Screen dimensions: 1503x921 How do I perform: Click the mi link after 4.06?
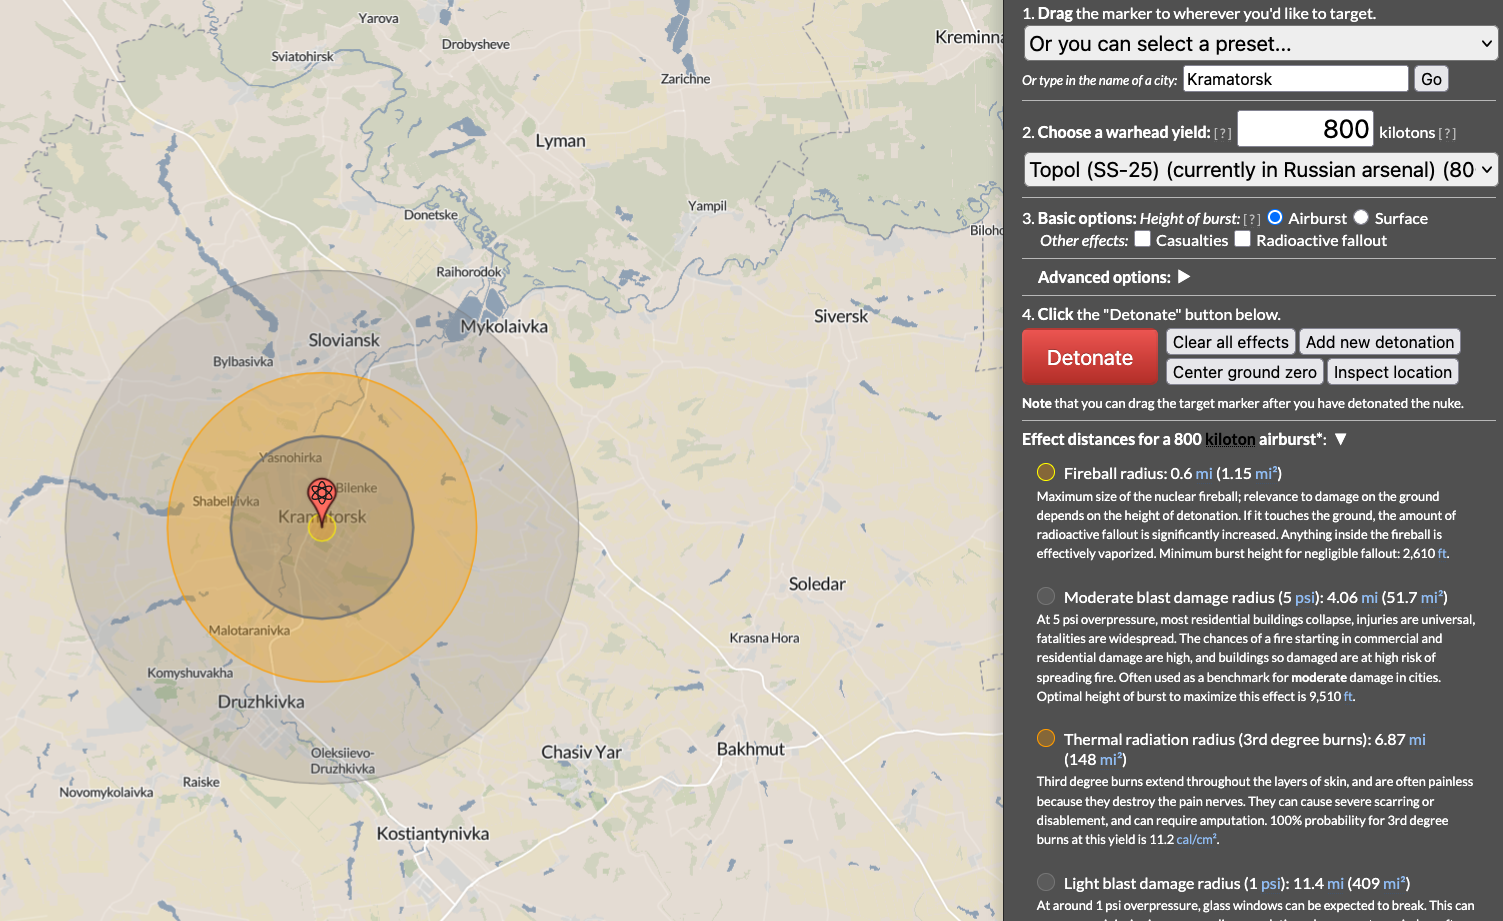click(x=1370, y=597)
